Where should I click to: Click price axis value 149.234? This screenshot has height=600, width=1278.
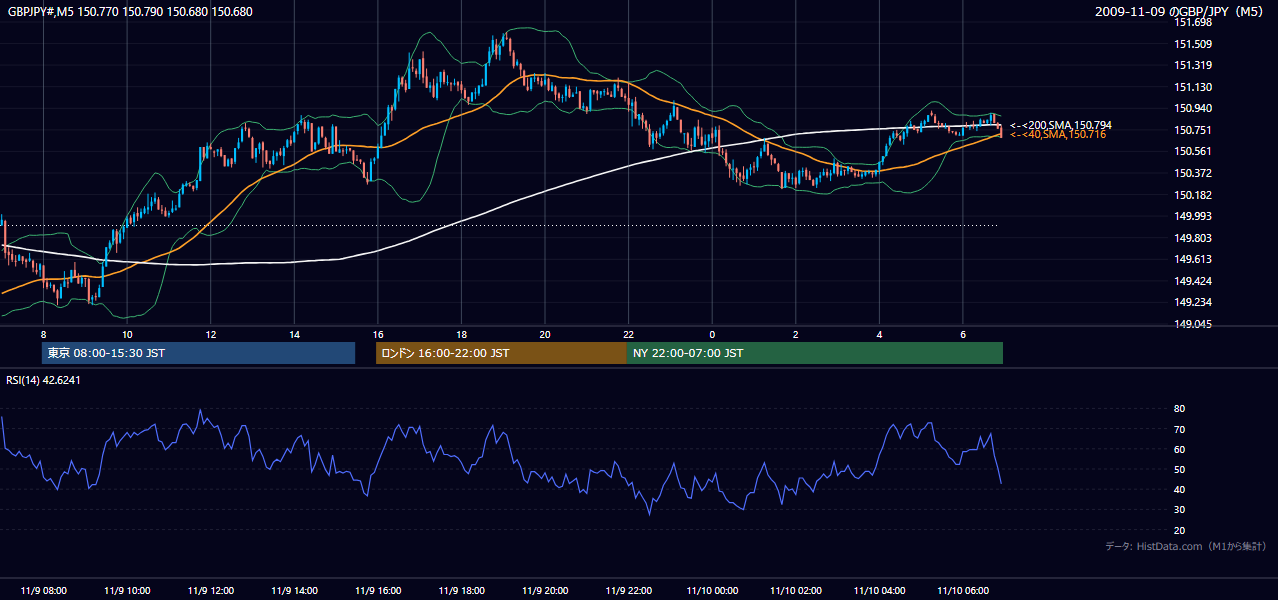(x=1192, y=302)
